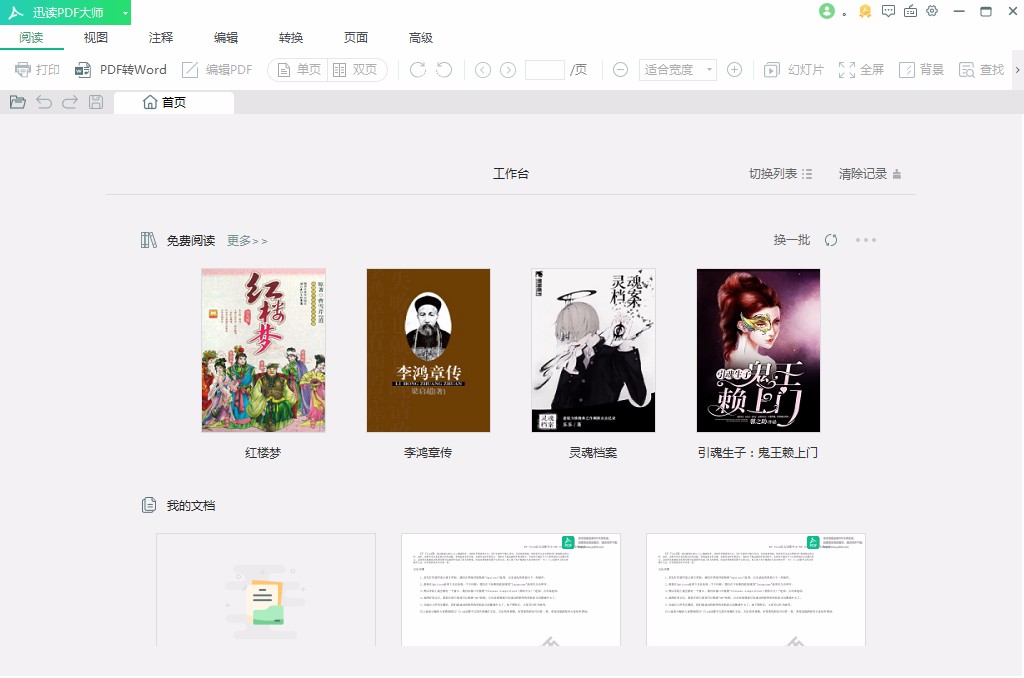Switch workspace to list view (切换列表)
1024x678 pixels.
778,172
